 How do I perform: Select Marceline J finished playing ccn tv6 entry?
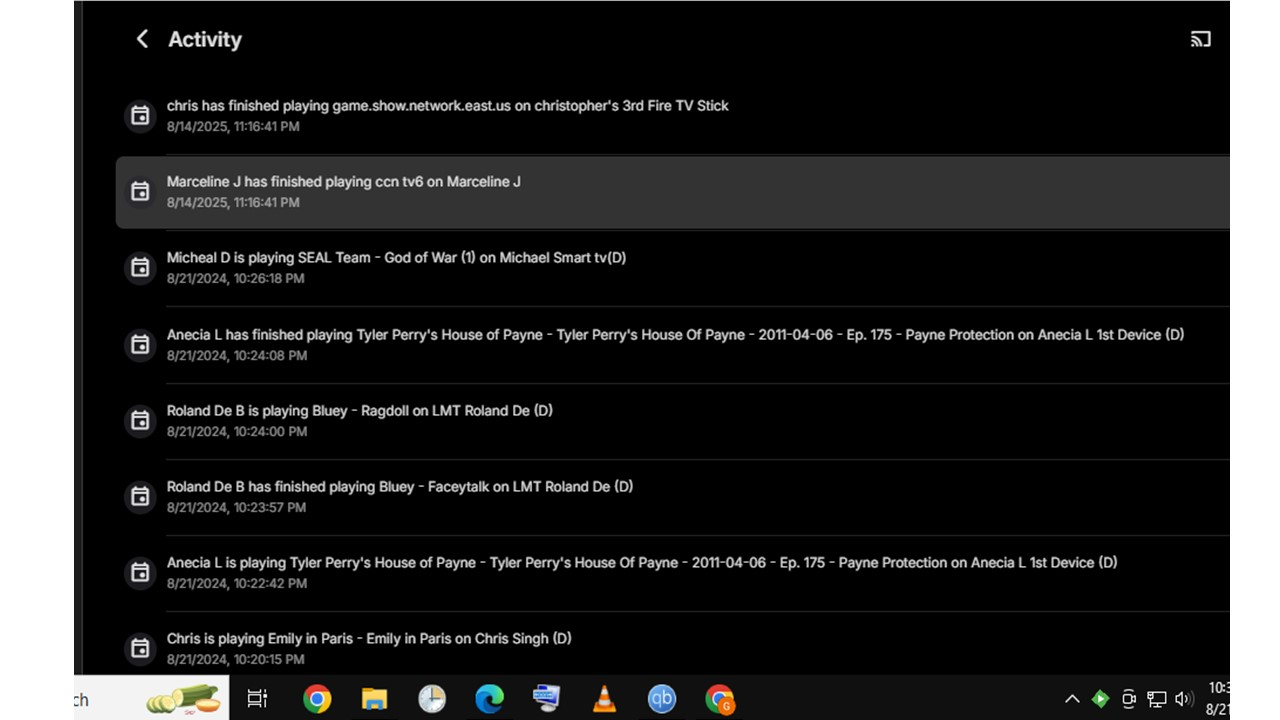pyautogui.click(x=673, y=192)
